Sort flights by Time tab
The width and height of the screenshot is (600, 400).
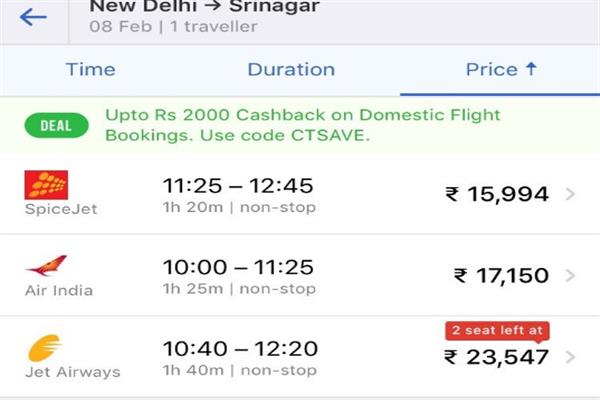pos(91,70)
